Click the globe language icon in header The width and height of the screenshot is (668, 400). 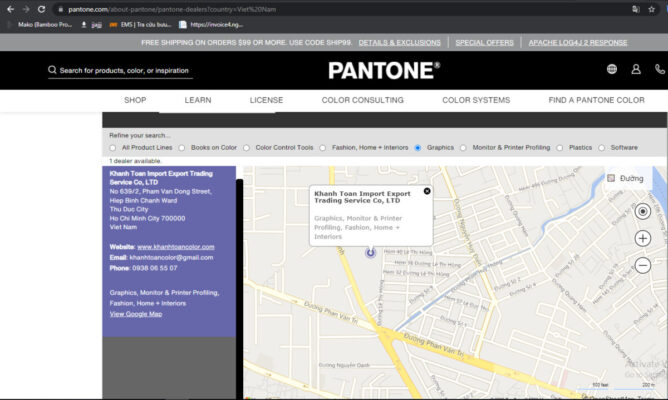[x=611, y=69]
